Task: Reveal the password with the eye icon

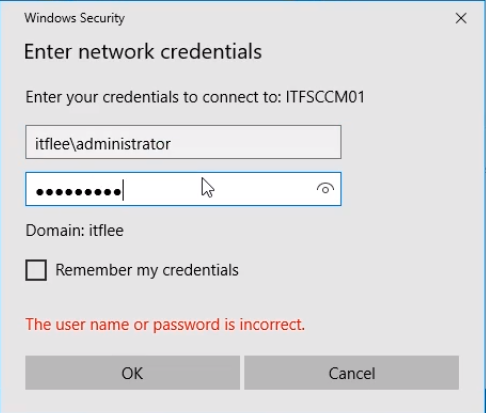Action: coord(325,189)
